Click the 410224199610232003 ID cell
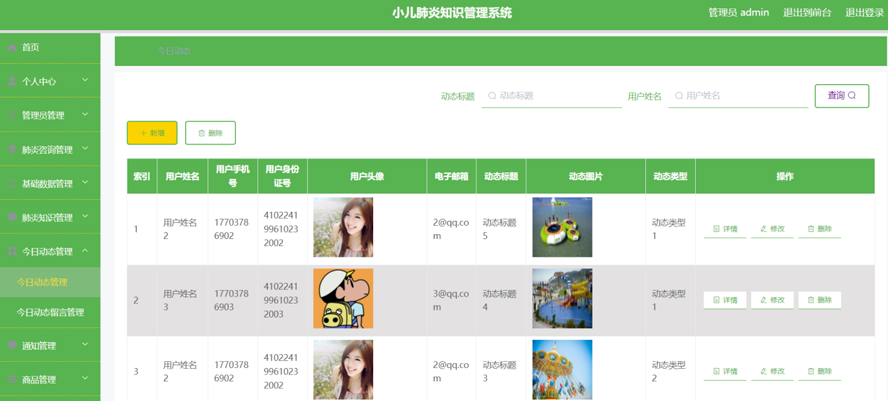The height and width of the screenshot is (401, 888). (281, 300)
